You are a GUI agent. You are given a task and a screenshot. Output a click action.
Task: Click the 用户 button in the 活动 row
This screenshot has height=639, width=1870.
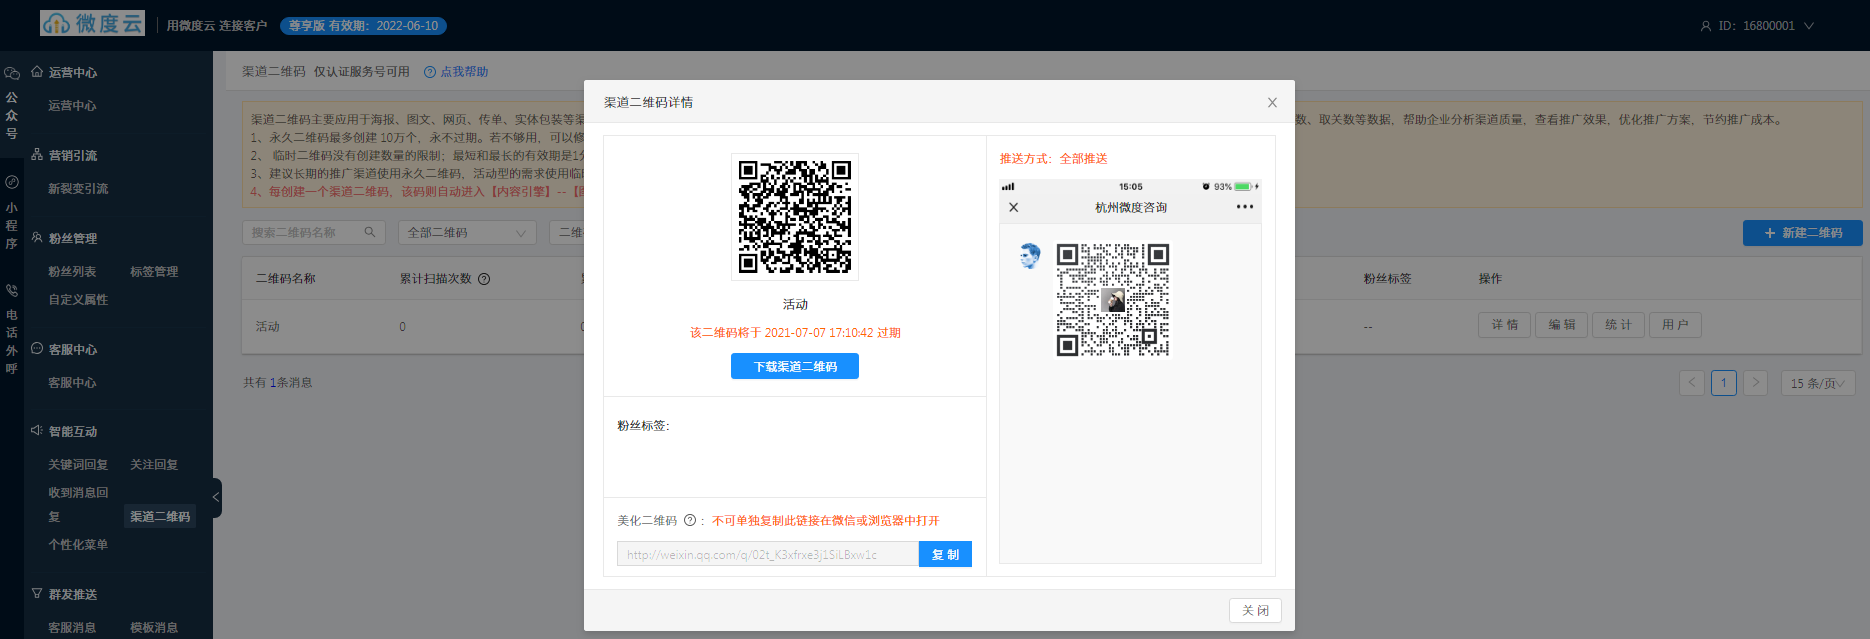pyautogui.click(x=1675, y=325)
